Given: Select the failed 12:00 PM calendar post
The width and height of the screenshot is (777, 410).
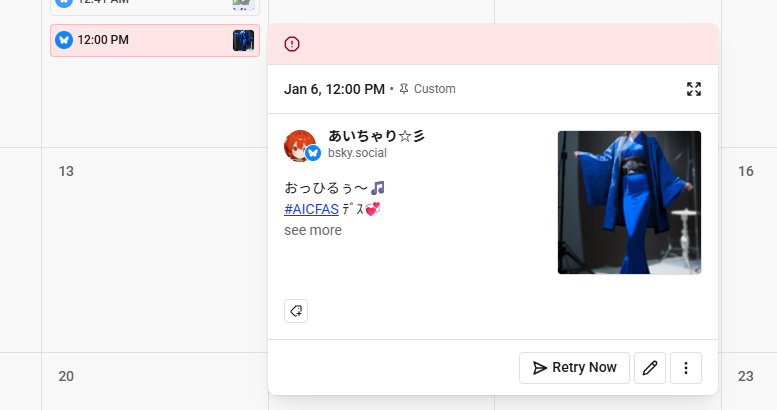Looking at the screenshot, I should point(150,40).
